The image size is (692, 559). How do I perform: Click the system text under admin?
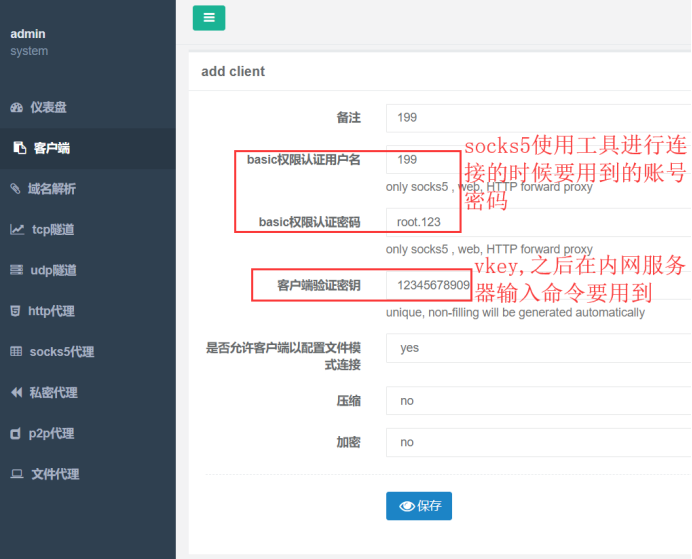(x=29, y=51)
